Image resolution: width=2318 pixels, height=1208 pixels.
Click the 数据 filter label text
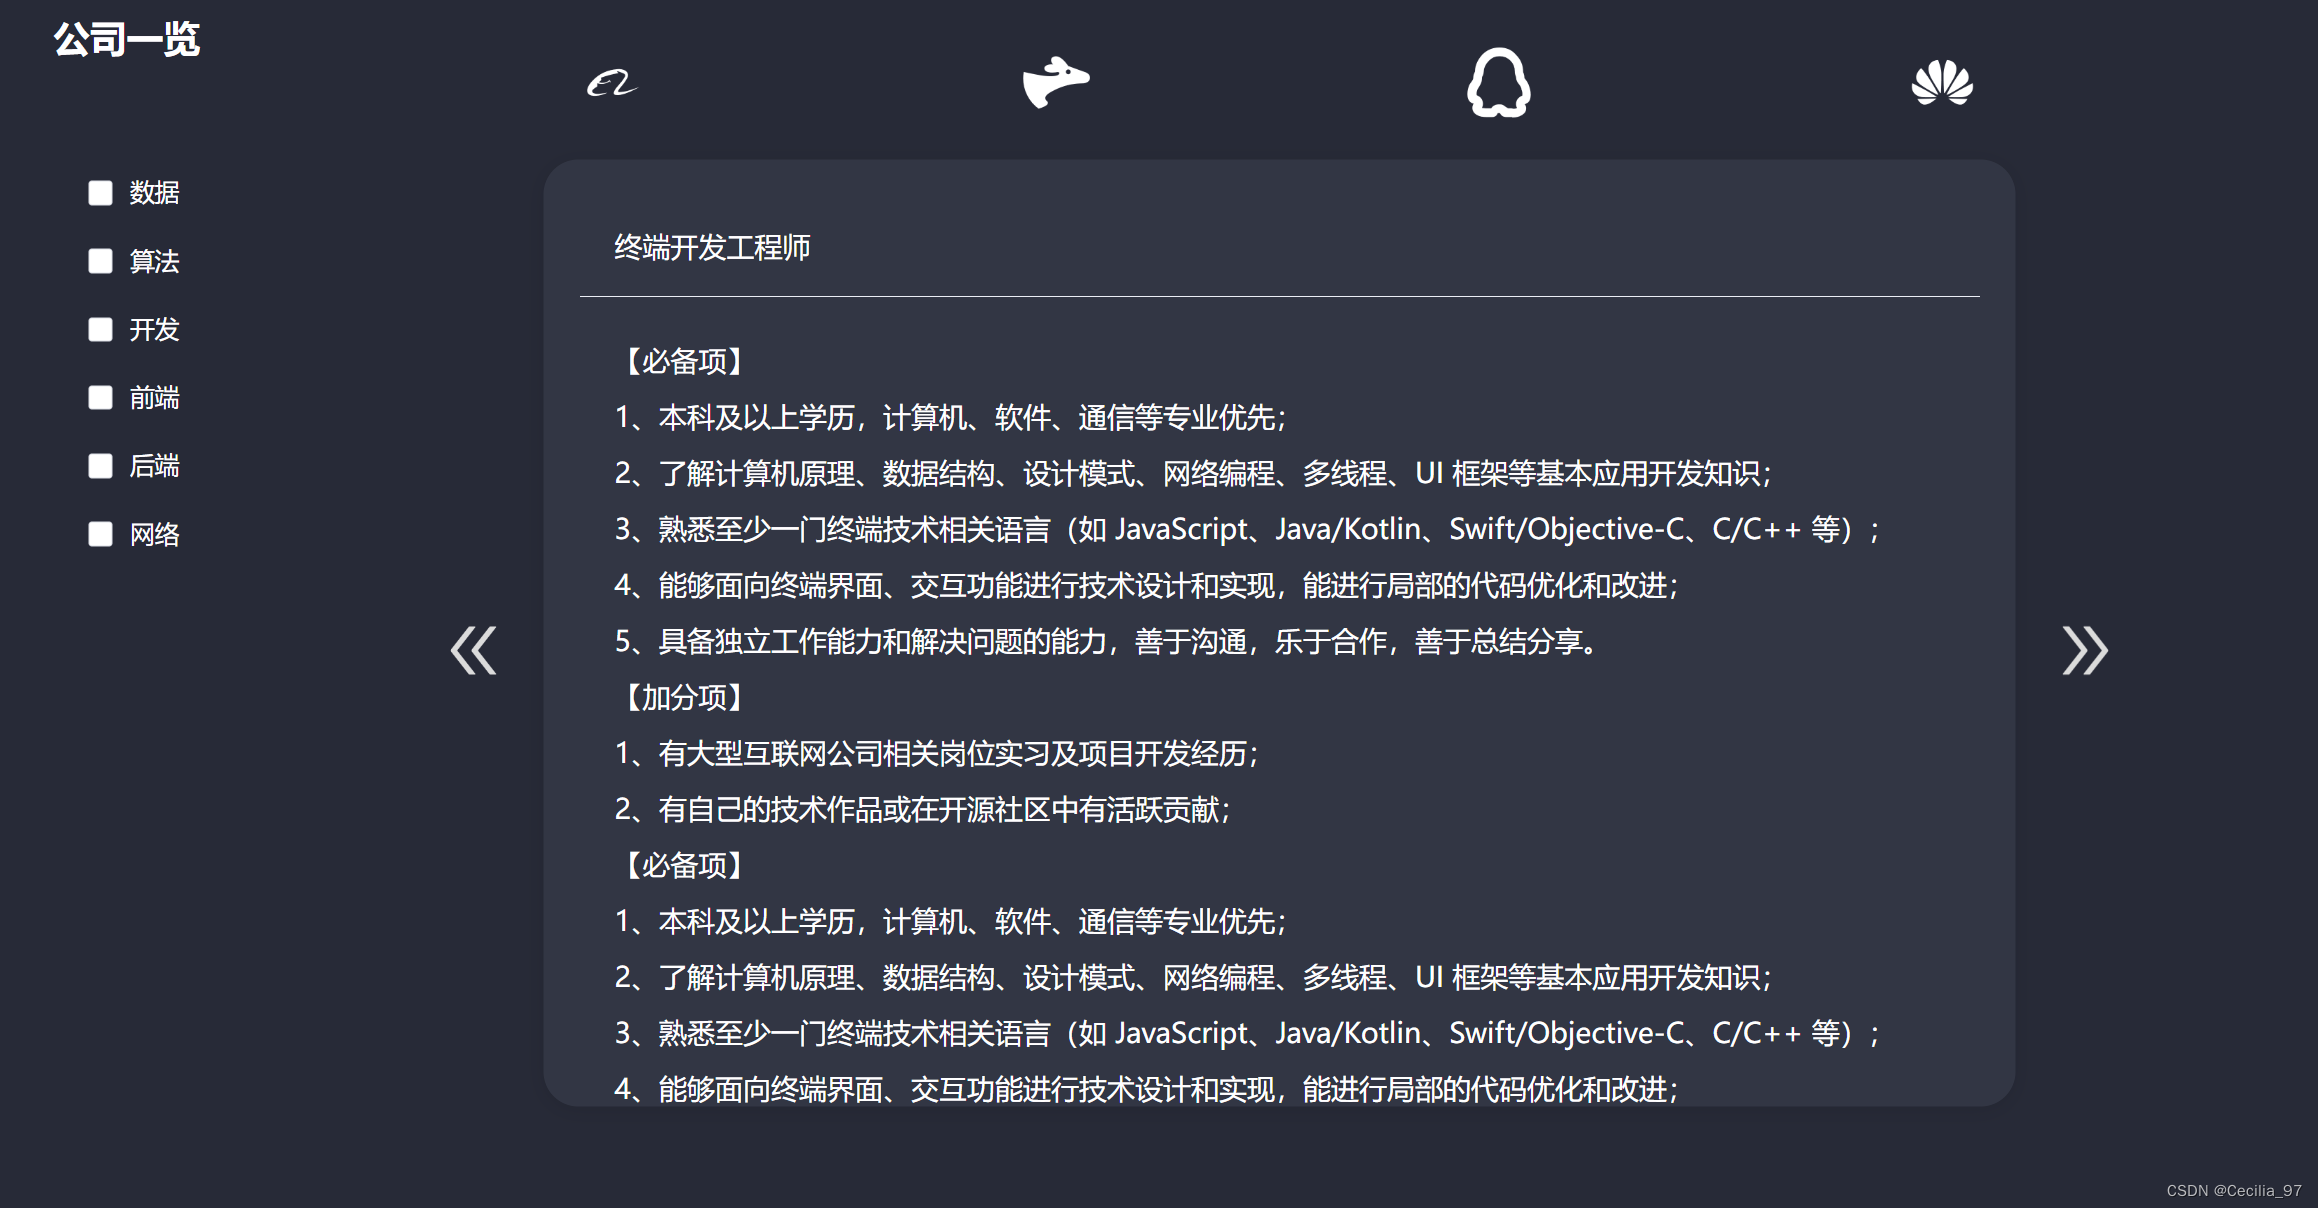point(154,193)
